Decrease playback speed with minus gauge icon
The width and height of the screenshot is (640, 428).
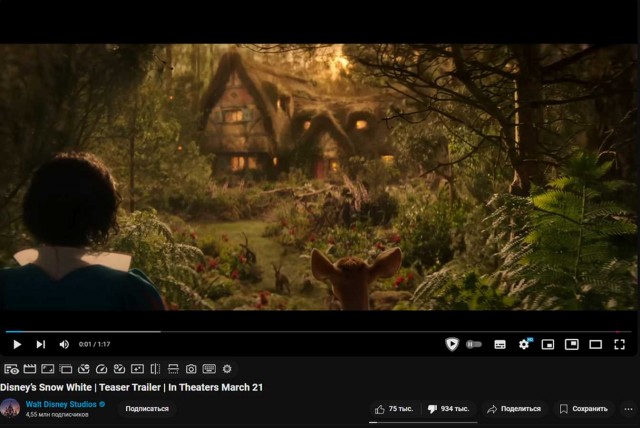point(84,369)
